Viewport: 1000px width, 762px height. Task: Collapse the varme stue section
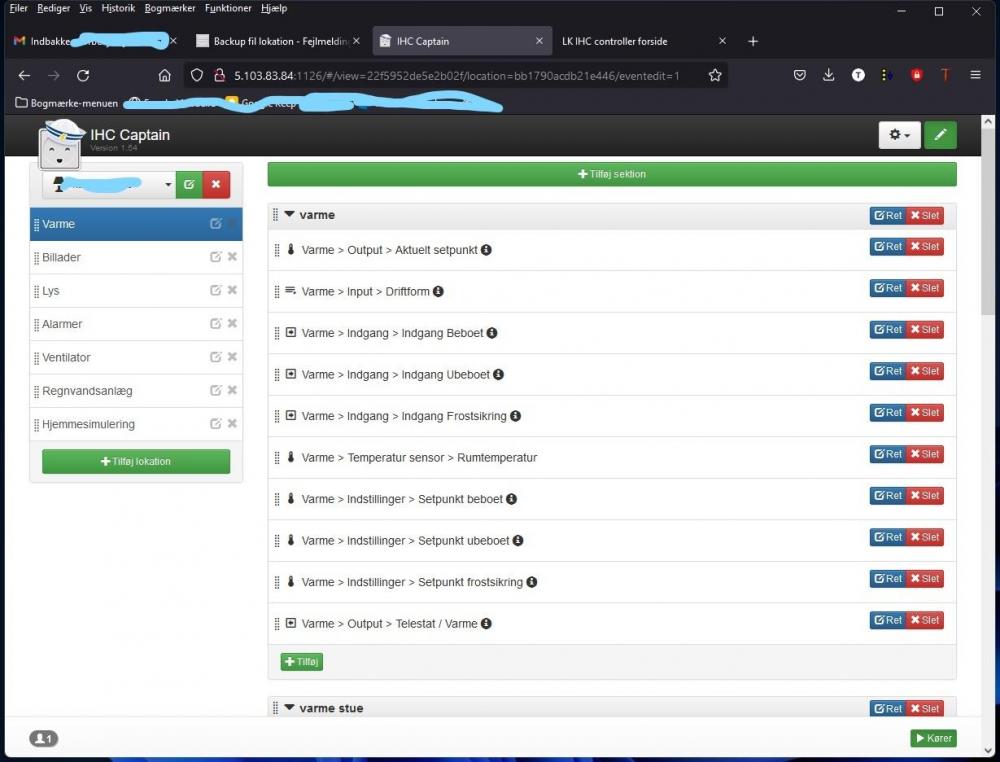tap(290, 708)
